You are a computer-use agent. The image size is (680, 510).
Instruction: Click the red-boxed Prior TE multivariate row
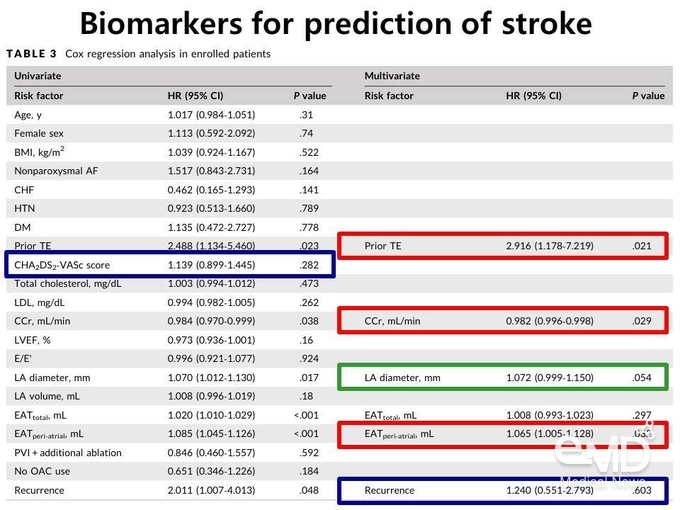(503, 246)
